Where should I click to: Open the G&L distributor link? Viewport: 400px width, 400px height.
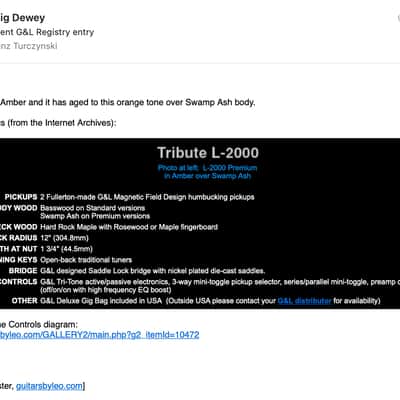(x=304, y=301)
